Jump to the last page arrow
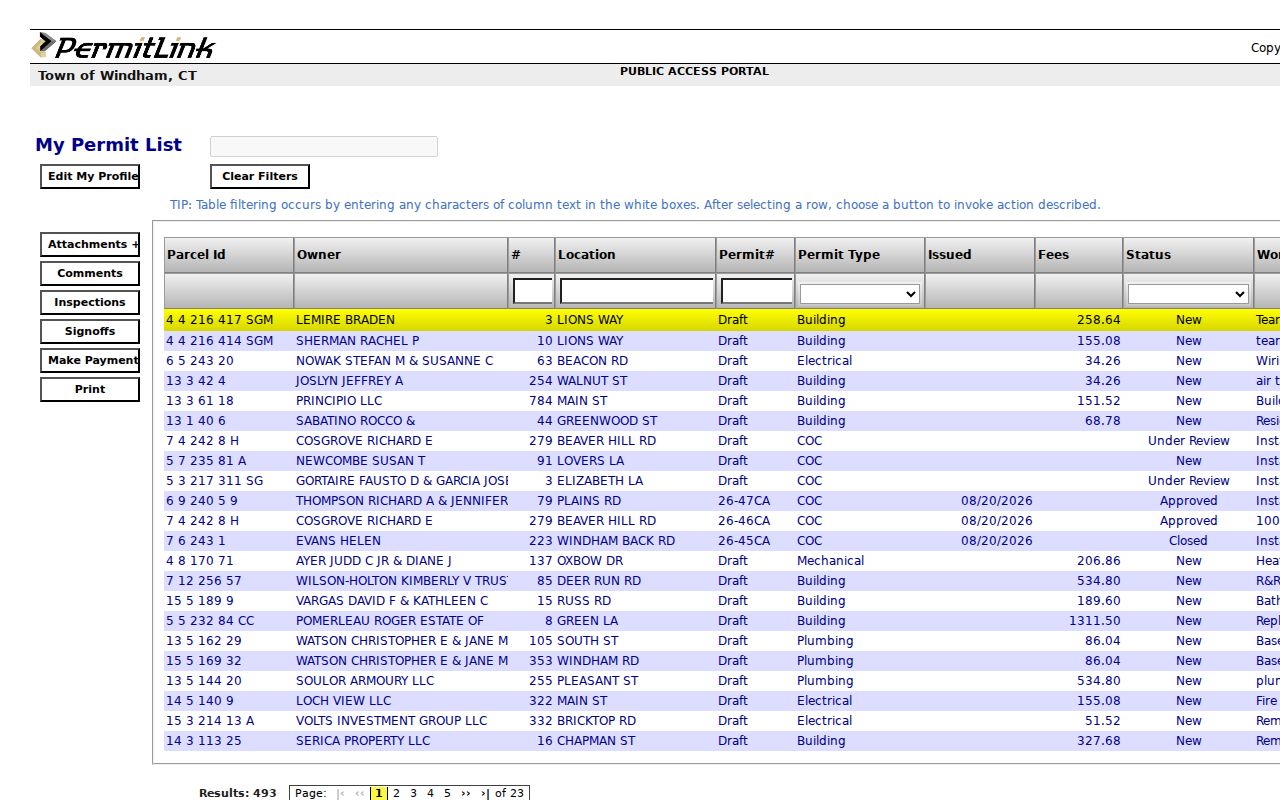 [484, 793]
